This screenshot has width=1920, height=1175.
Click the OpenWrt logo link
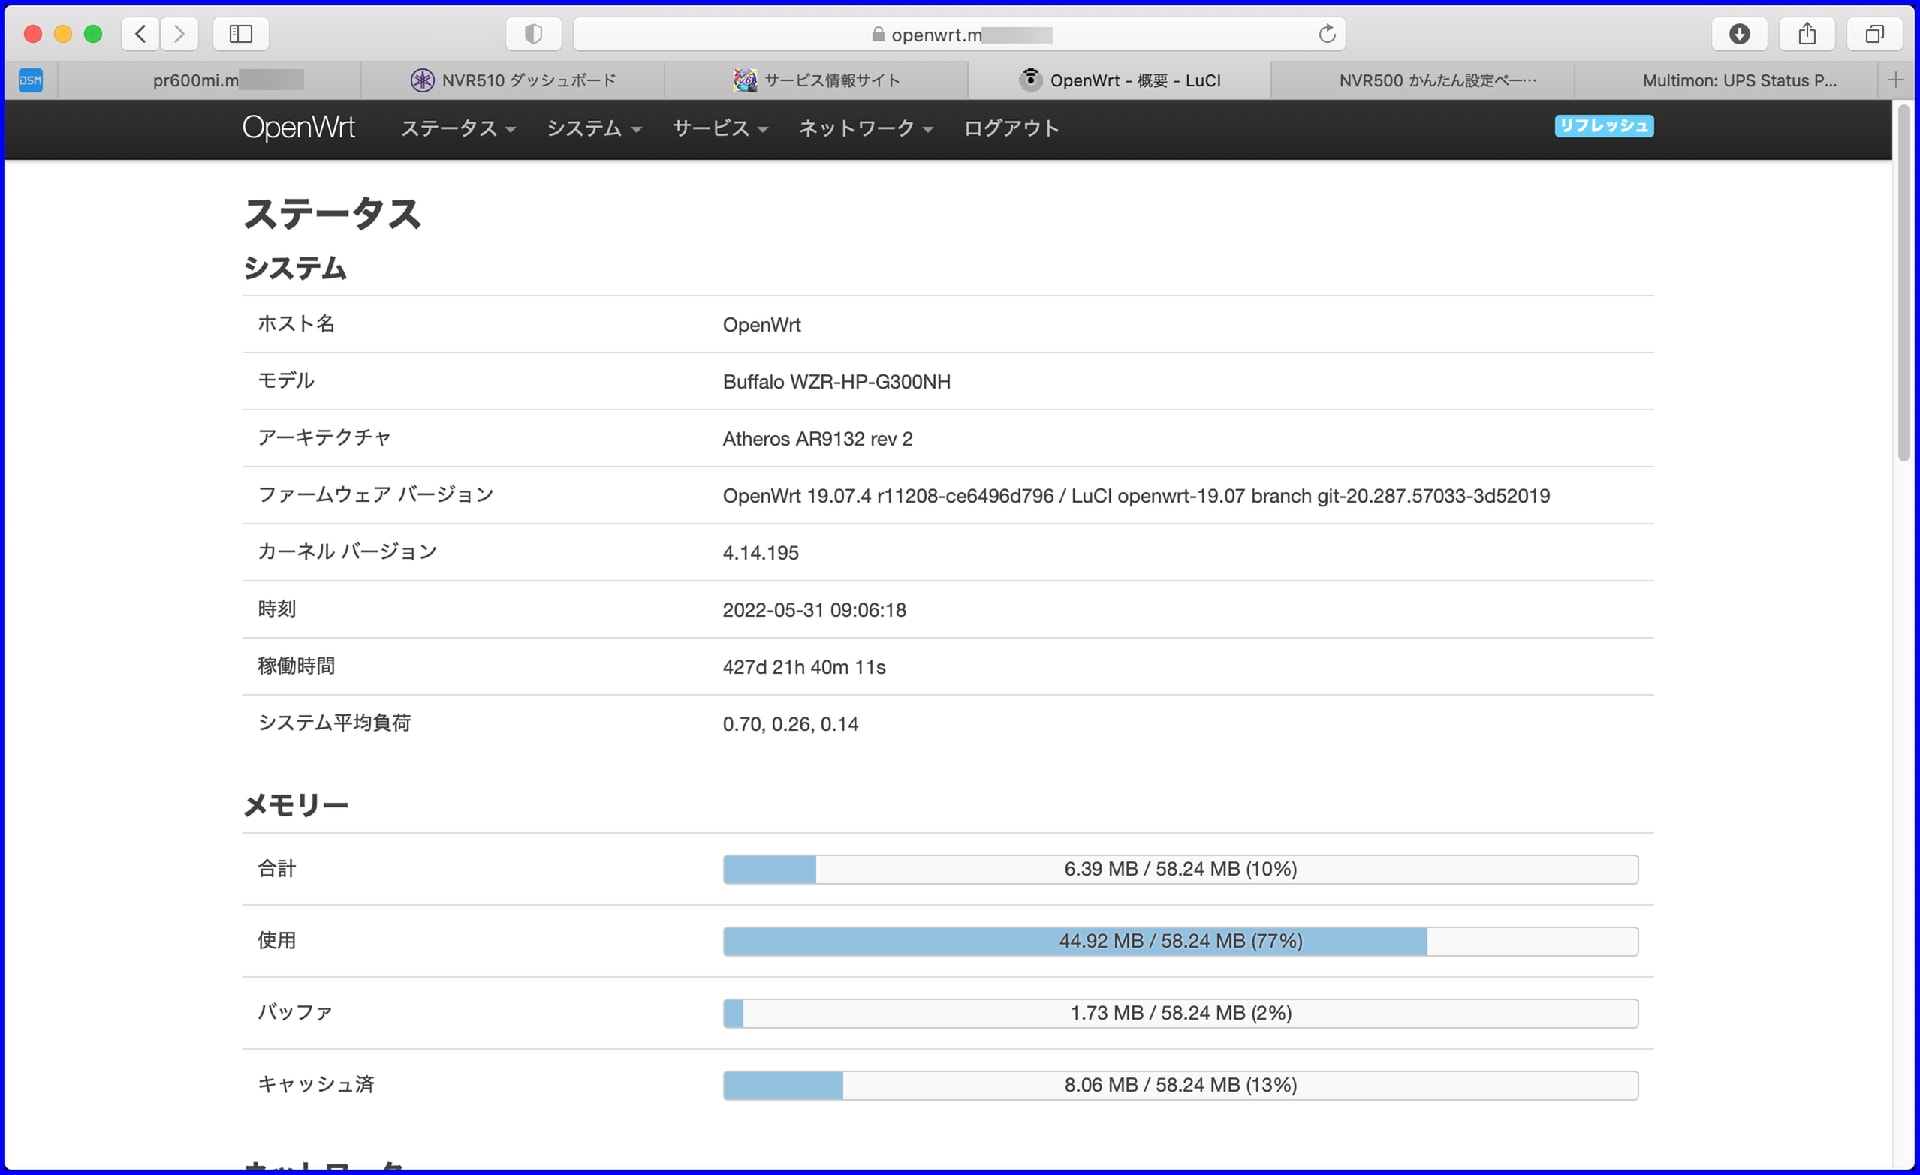point(298,128)
